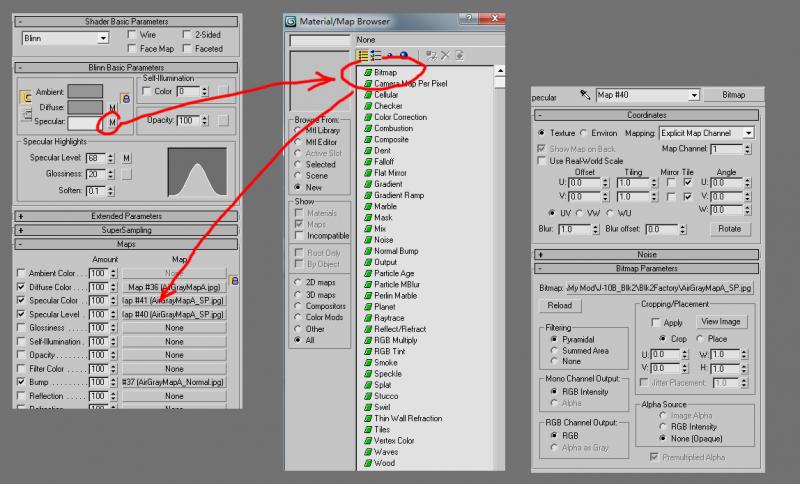
Task: Expand the Extended Parameters rollout
Action: [126, 216]
